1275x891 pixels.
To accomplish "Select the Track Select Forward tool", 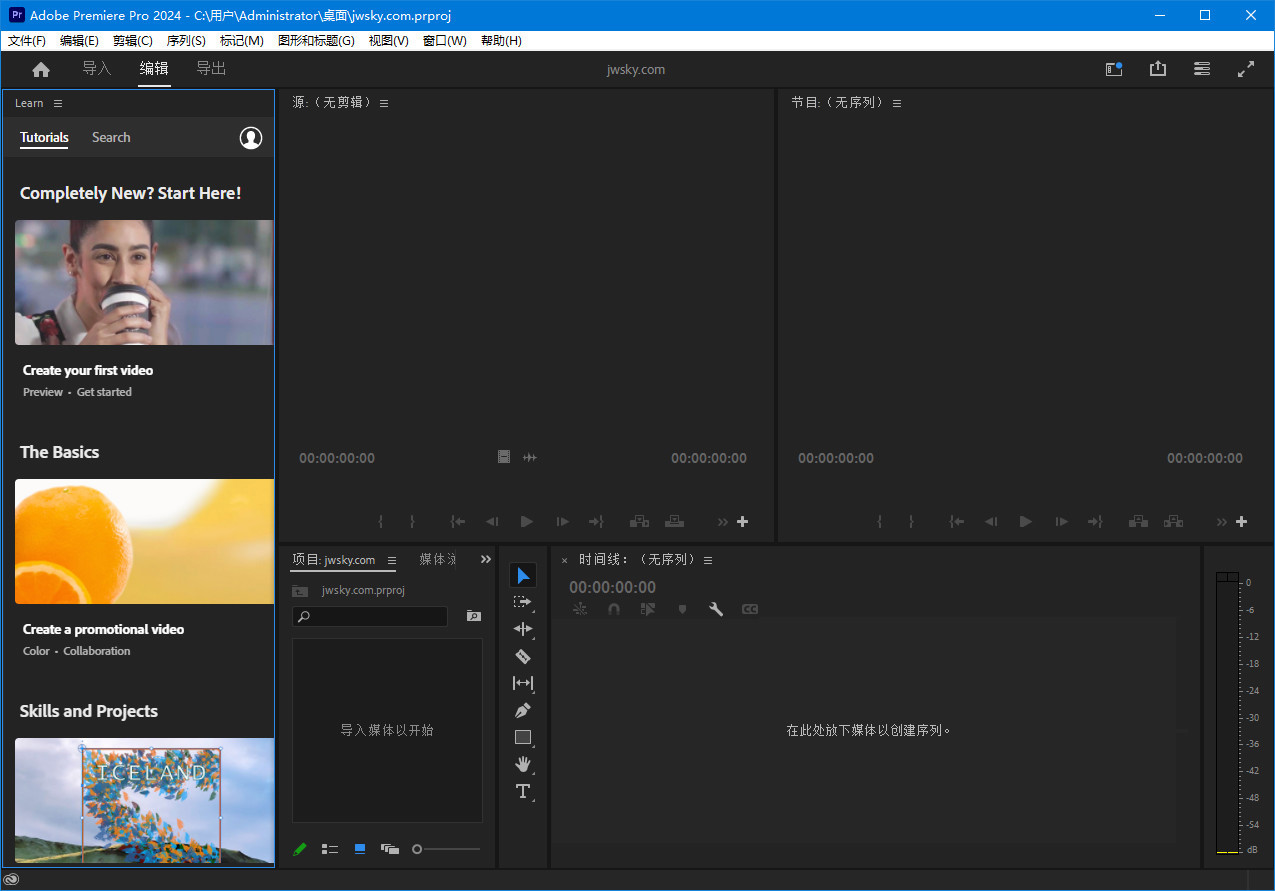I will click(x=522, y=602).
